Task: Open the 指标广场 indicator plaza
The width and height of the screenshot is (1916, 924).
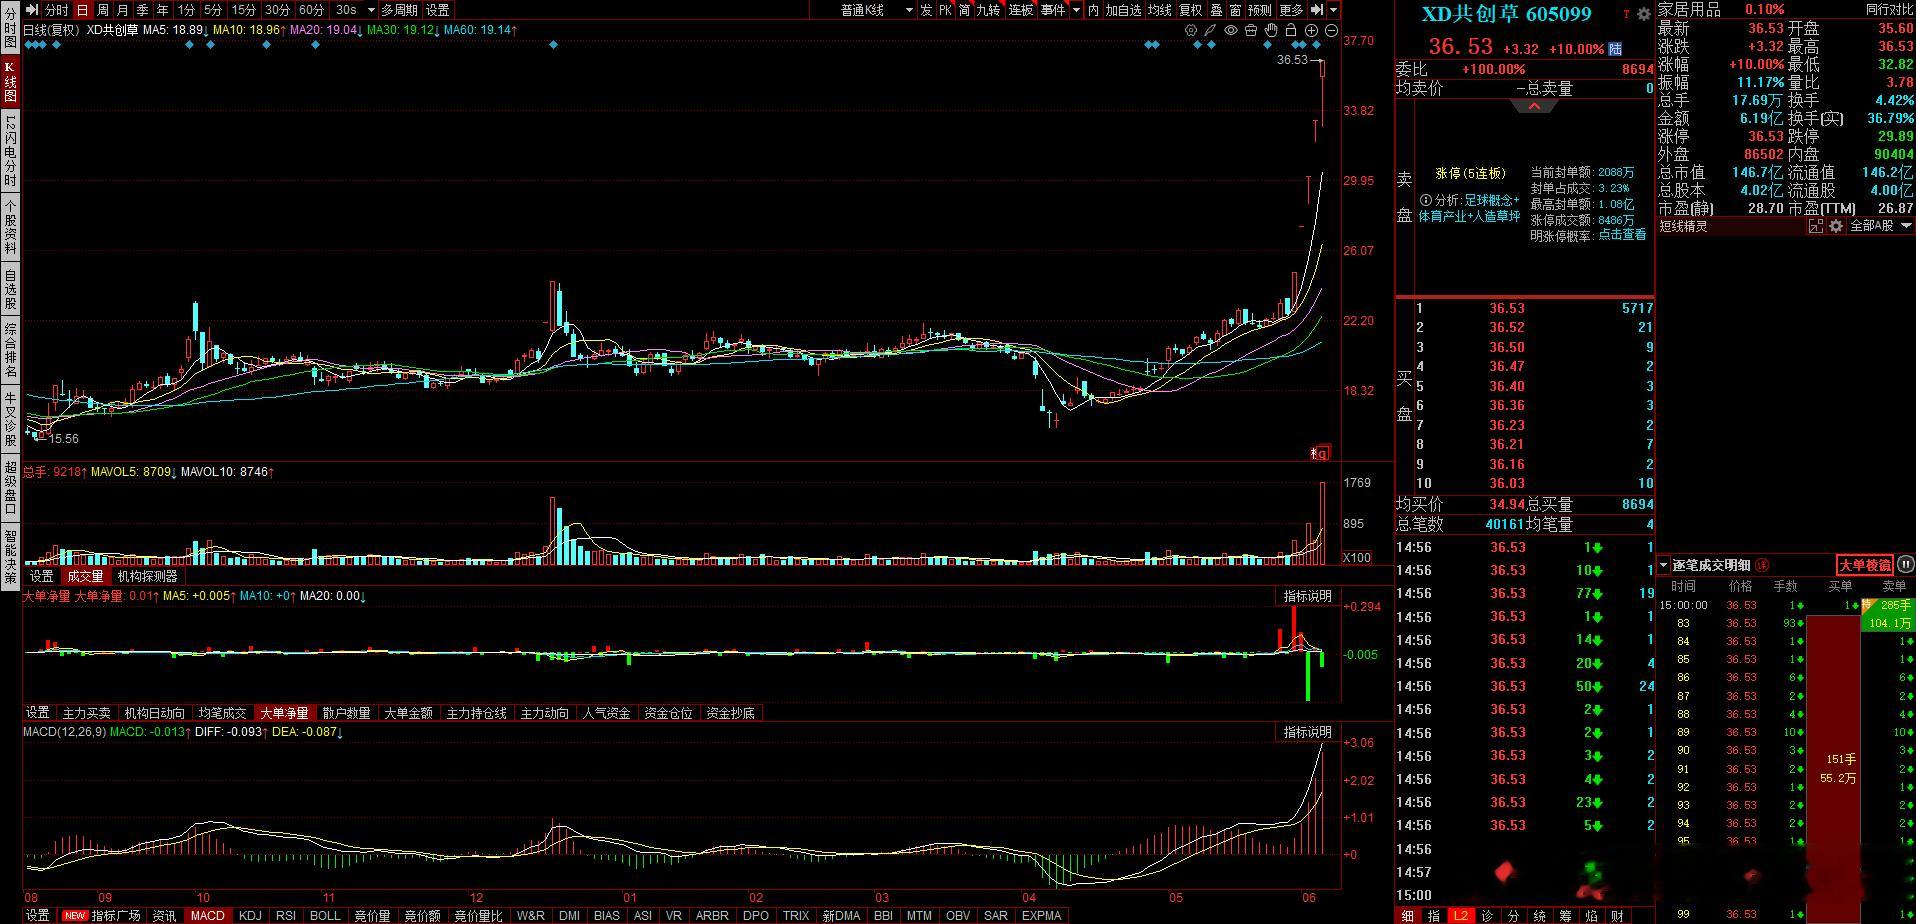Action: click(x=102, y=915)
